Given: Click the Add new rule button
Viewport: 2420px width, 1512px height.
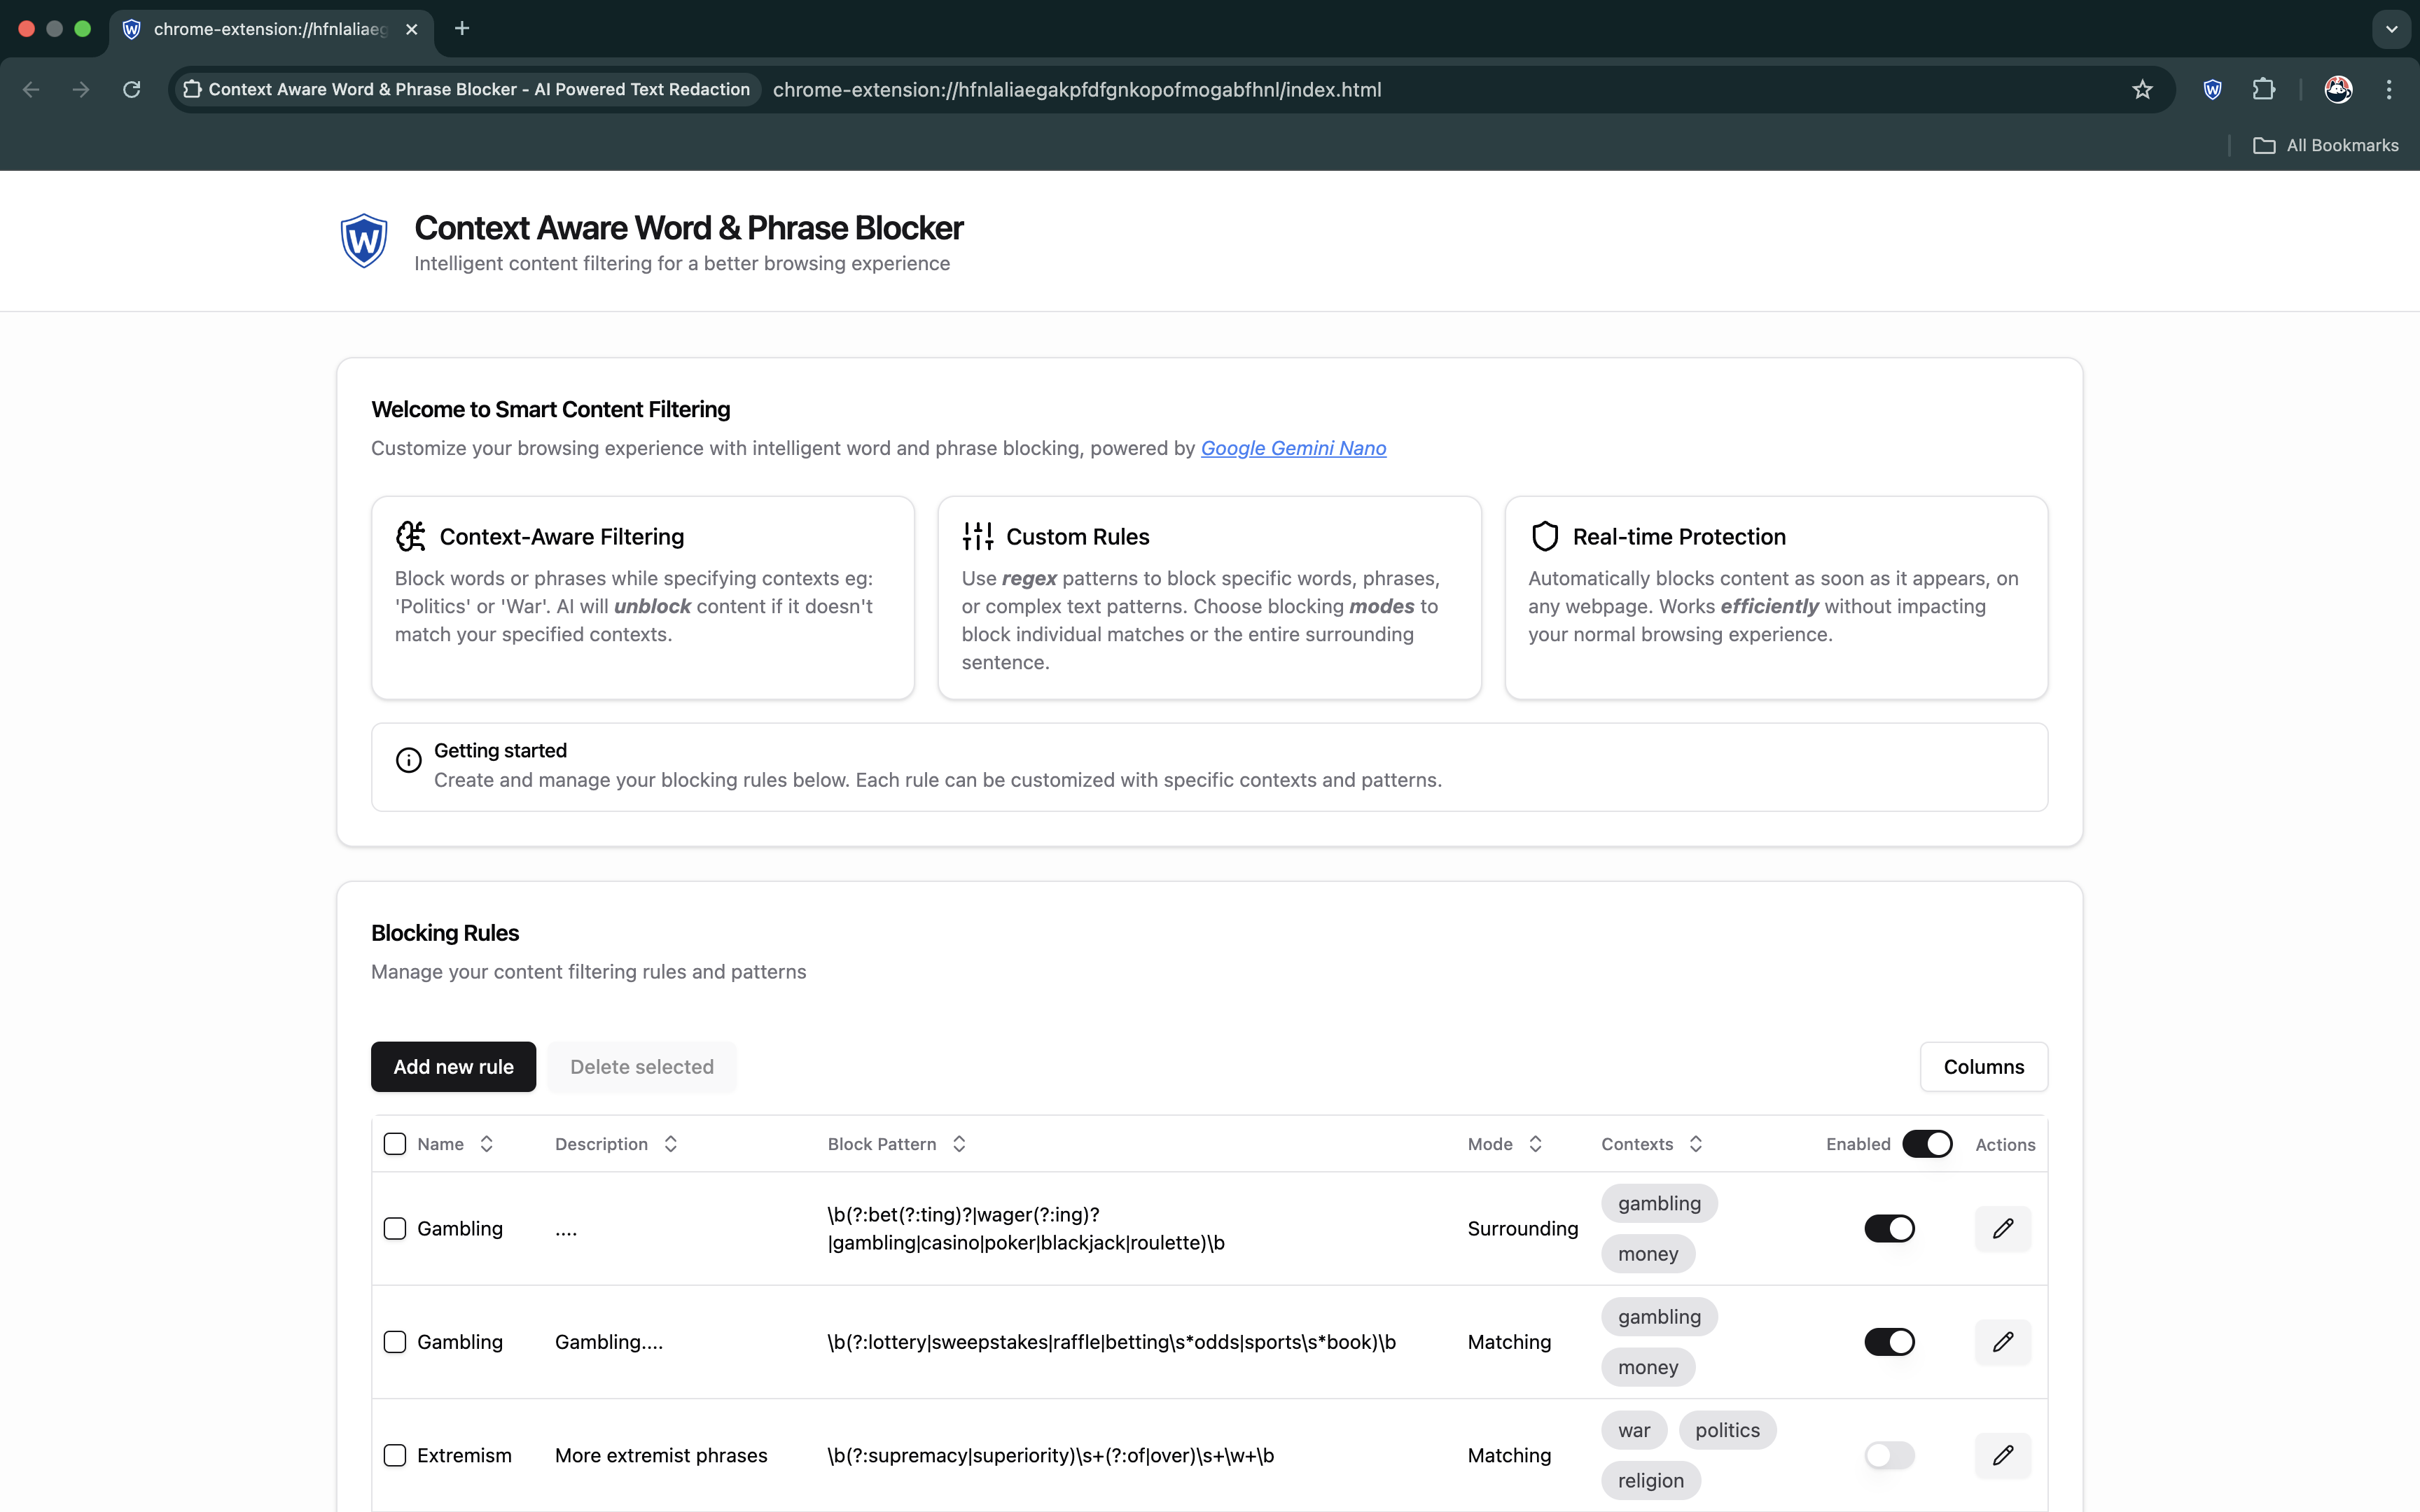Looking at the screenshot, I should (x=453, y=1067).
